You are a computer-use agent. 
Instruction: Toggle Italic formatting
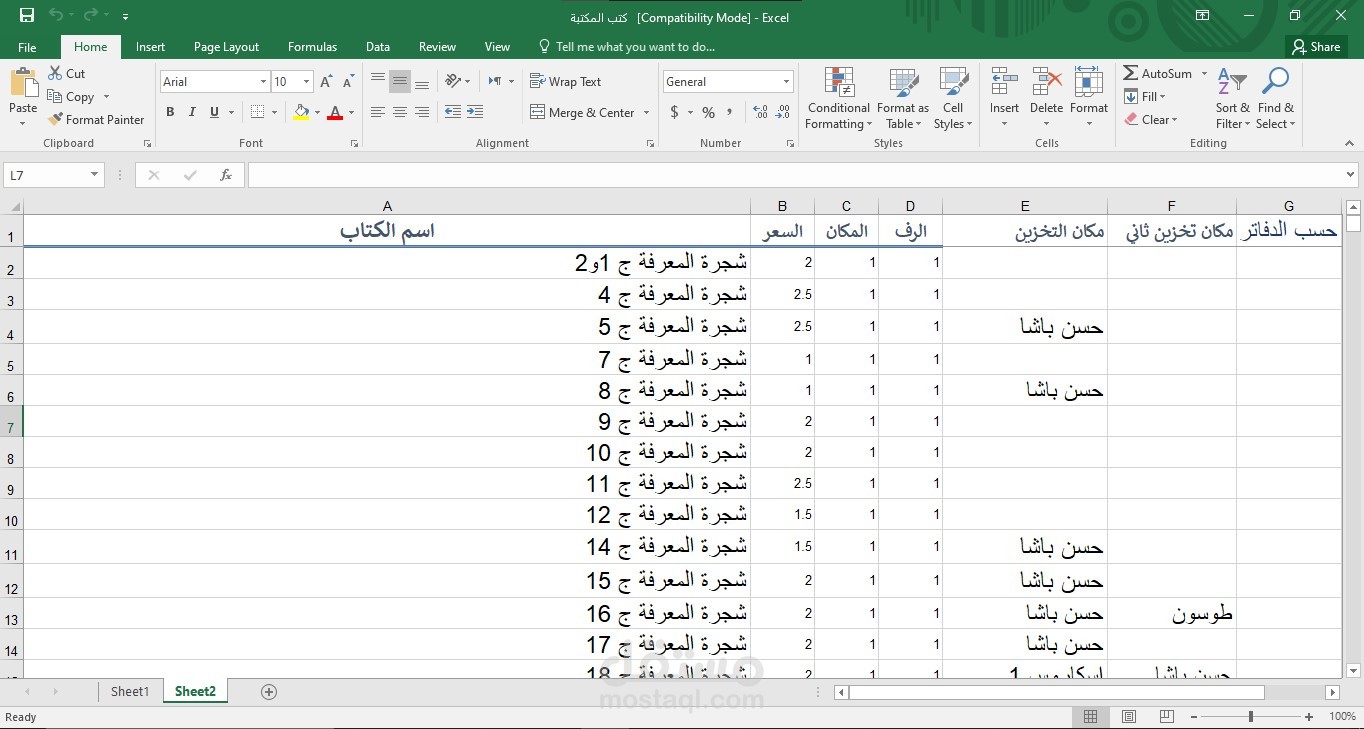tap(192, 112)
